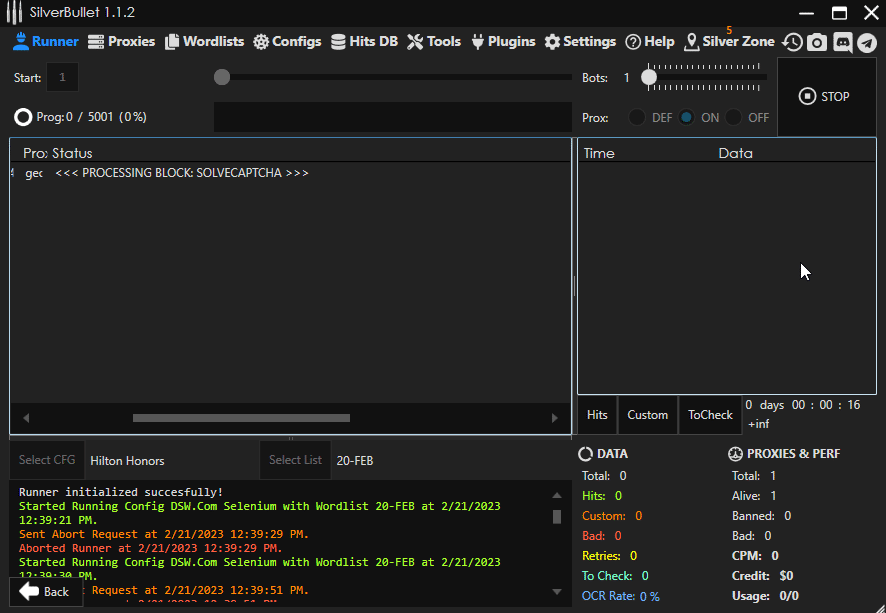This screenshot has height=613, width=886.
Task: Open the Select CFG chooser
Action: (47, 460)
